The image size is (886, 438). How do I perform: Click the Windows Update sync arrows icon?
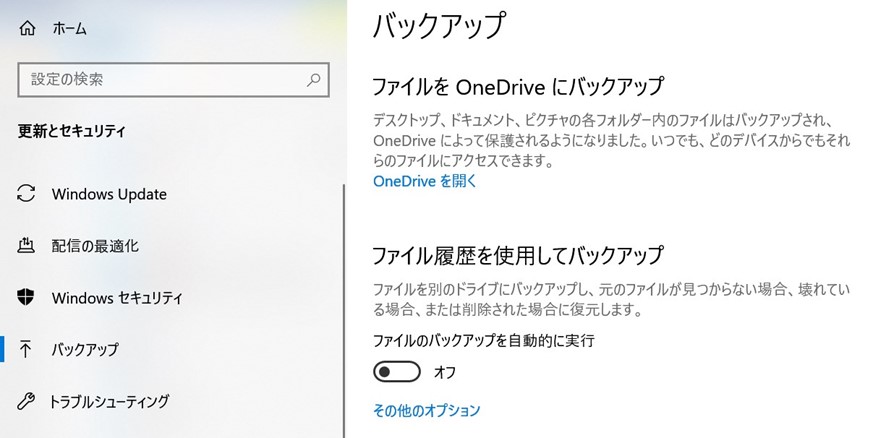click(x=26, y=193)
